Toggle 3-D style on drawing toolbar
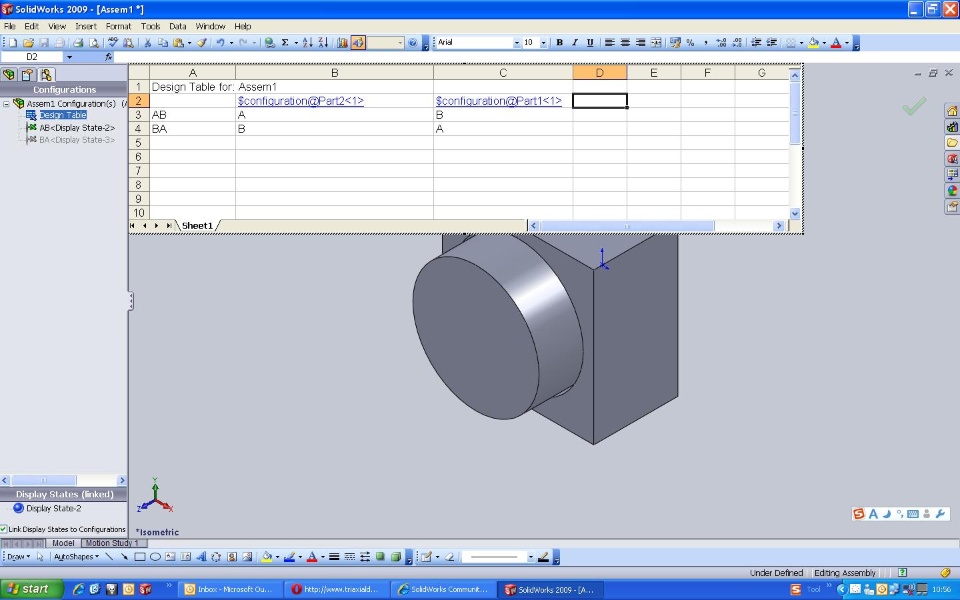The width and height of the screenshot is (960, 600). [396, 557]
